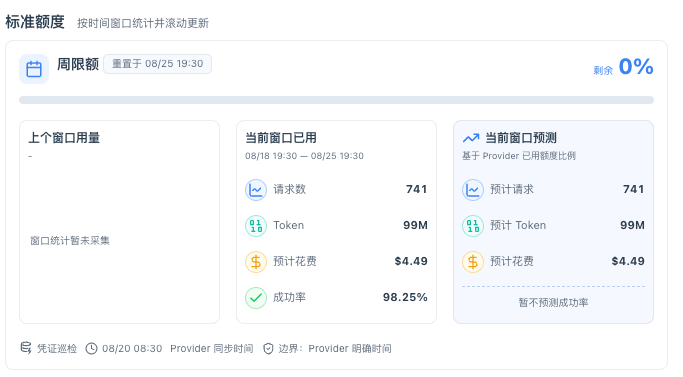Click the 08/20 08:30 timestamp
This screenshot has width=683, height=377.
point(132,349)
